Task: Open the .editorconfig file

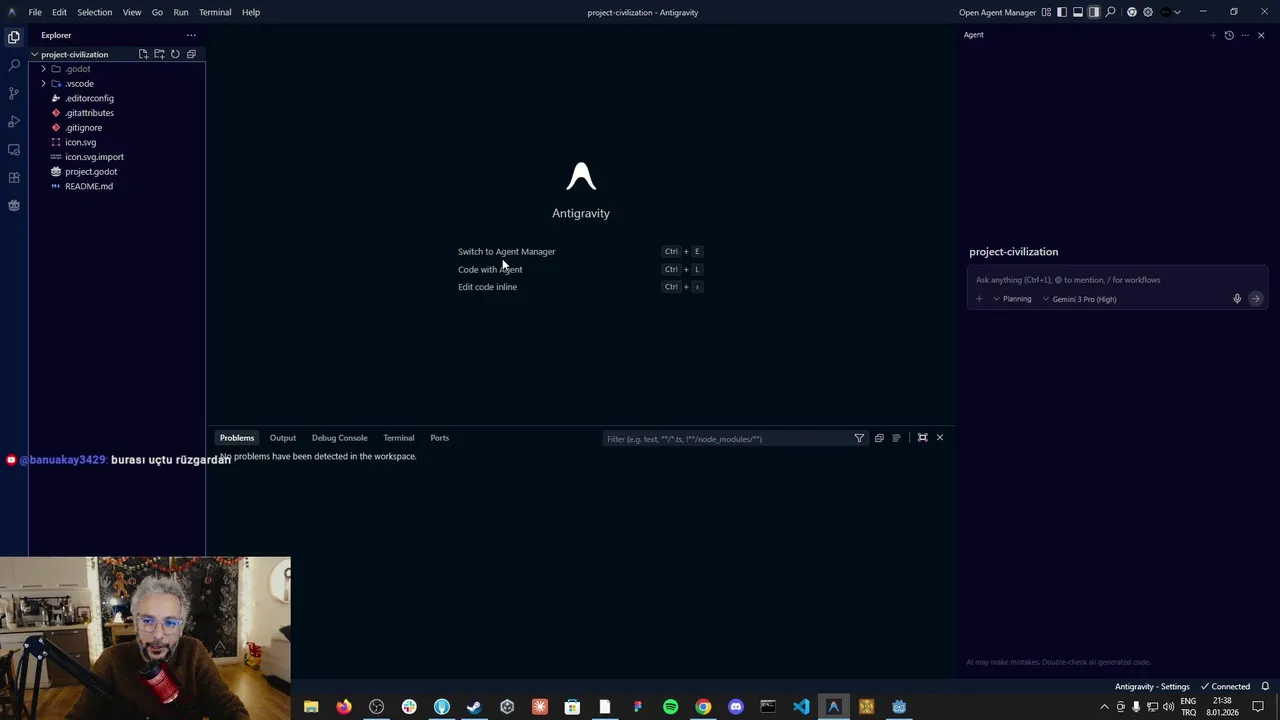Action: 89,98
